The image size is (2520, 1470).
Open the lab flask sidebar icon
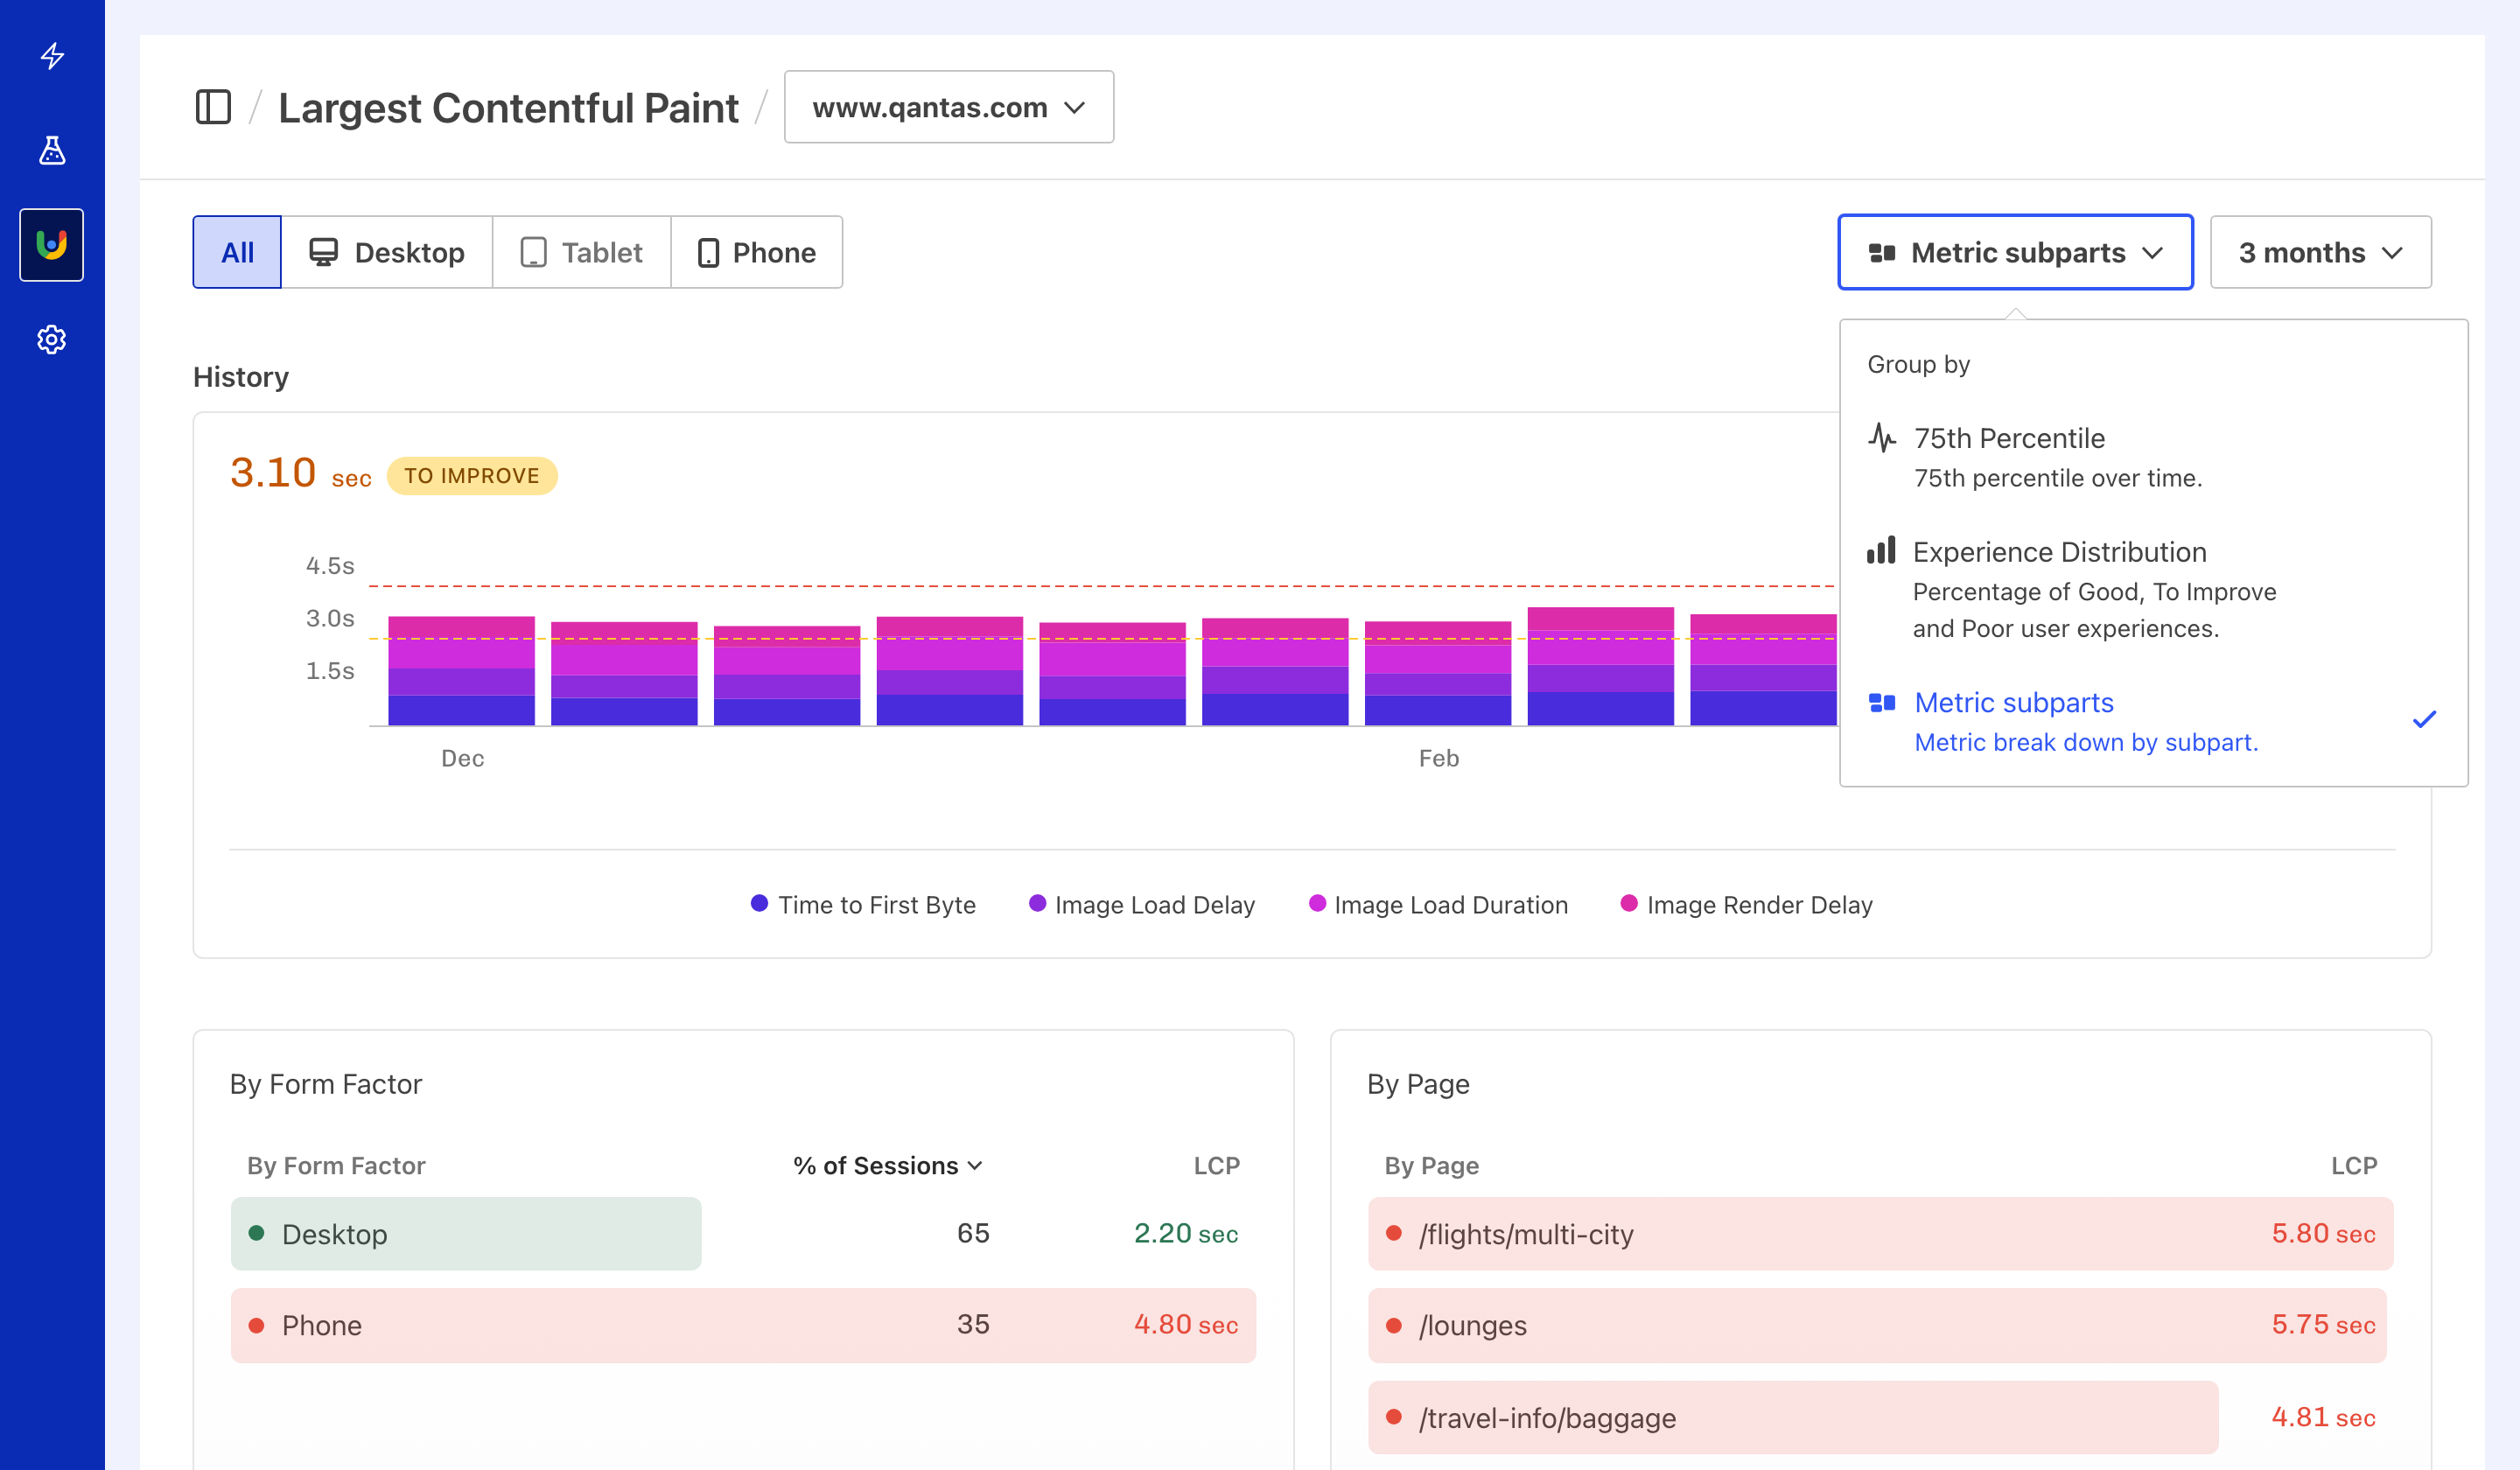coord(52,150)
